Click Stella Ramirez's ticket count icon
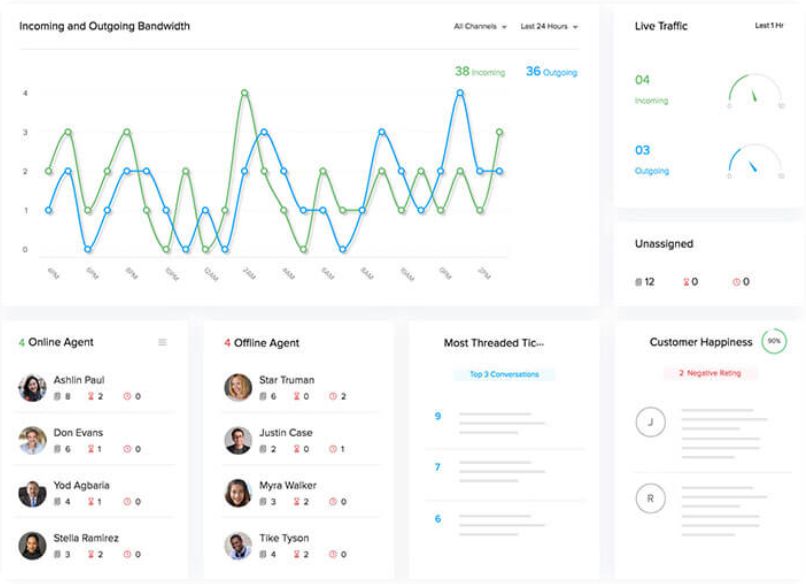This screenshot has width=806, height=584. pyautogui.click(x=58, y=554)
